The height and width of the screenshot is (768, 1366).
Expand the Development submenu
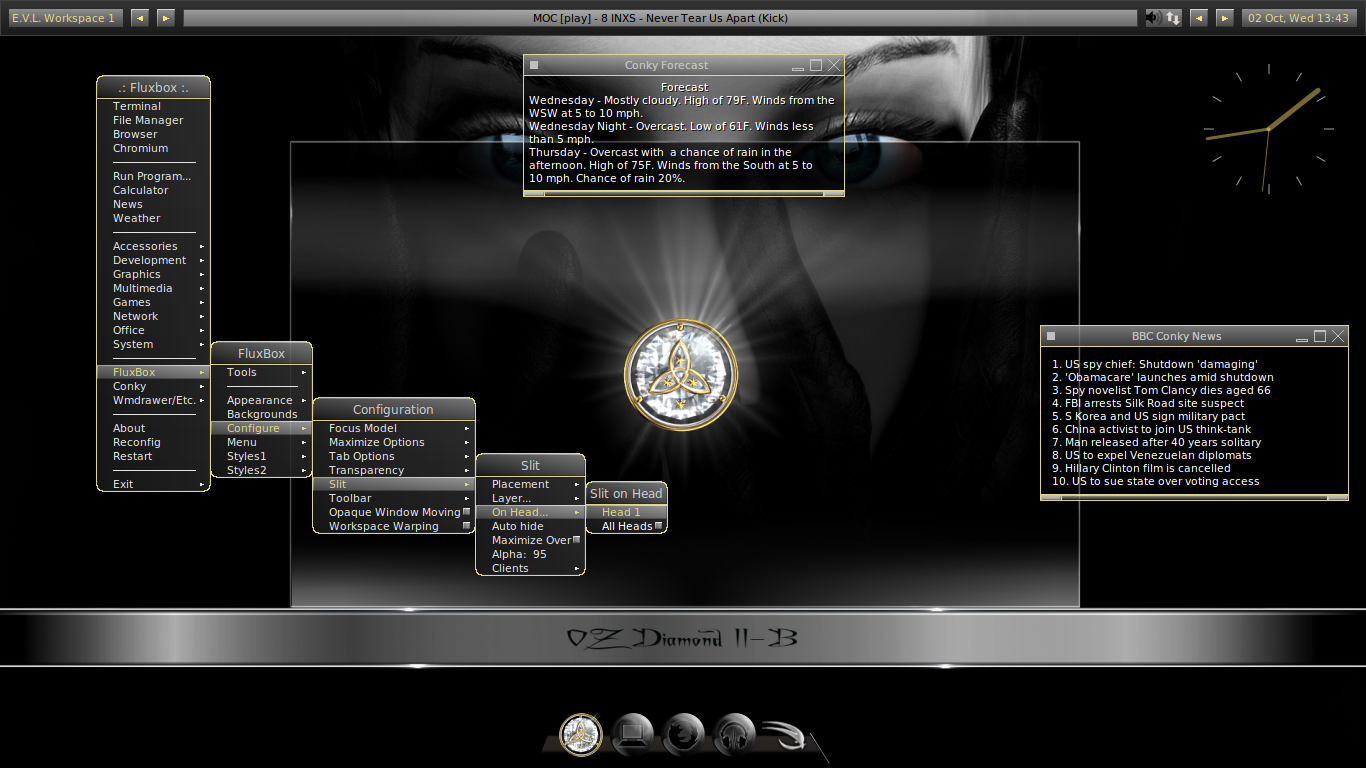[x=153, y=260]
